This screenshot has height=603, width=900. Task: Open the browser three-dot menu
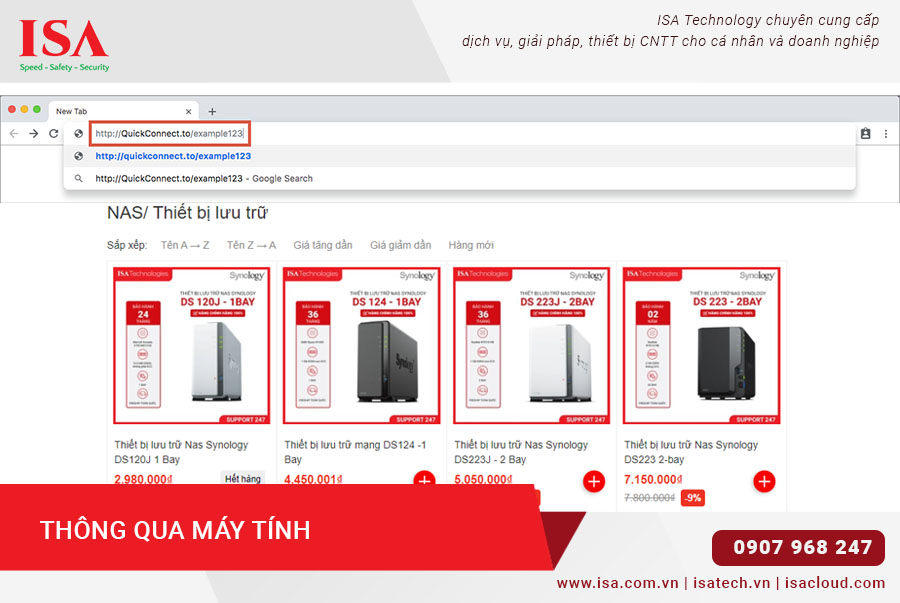click(886, 134)
